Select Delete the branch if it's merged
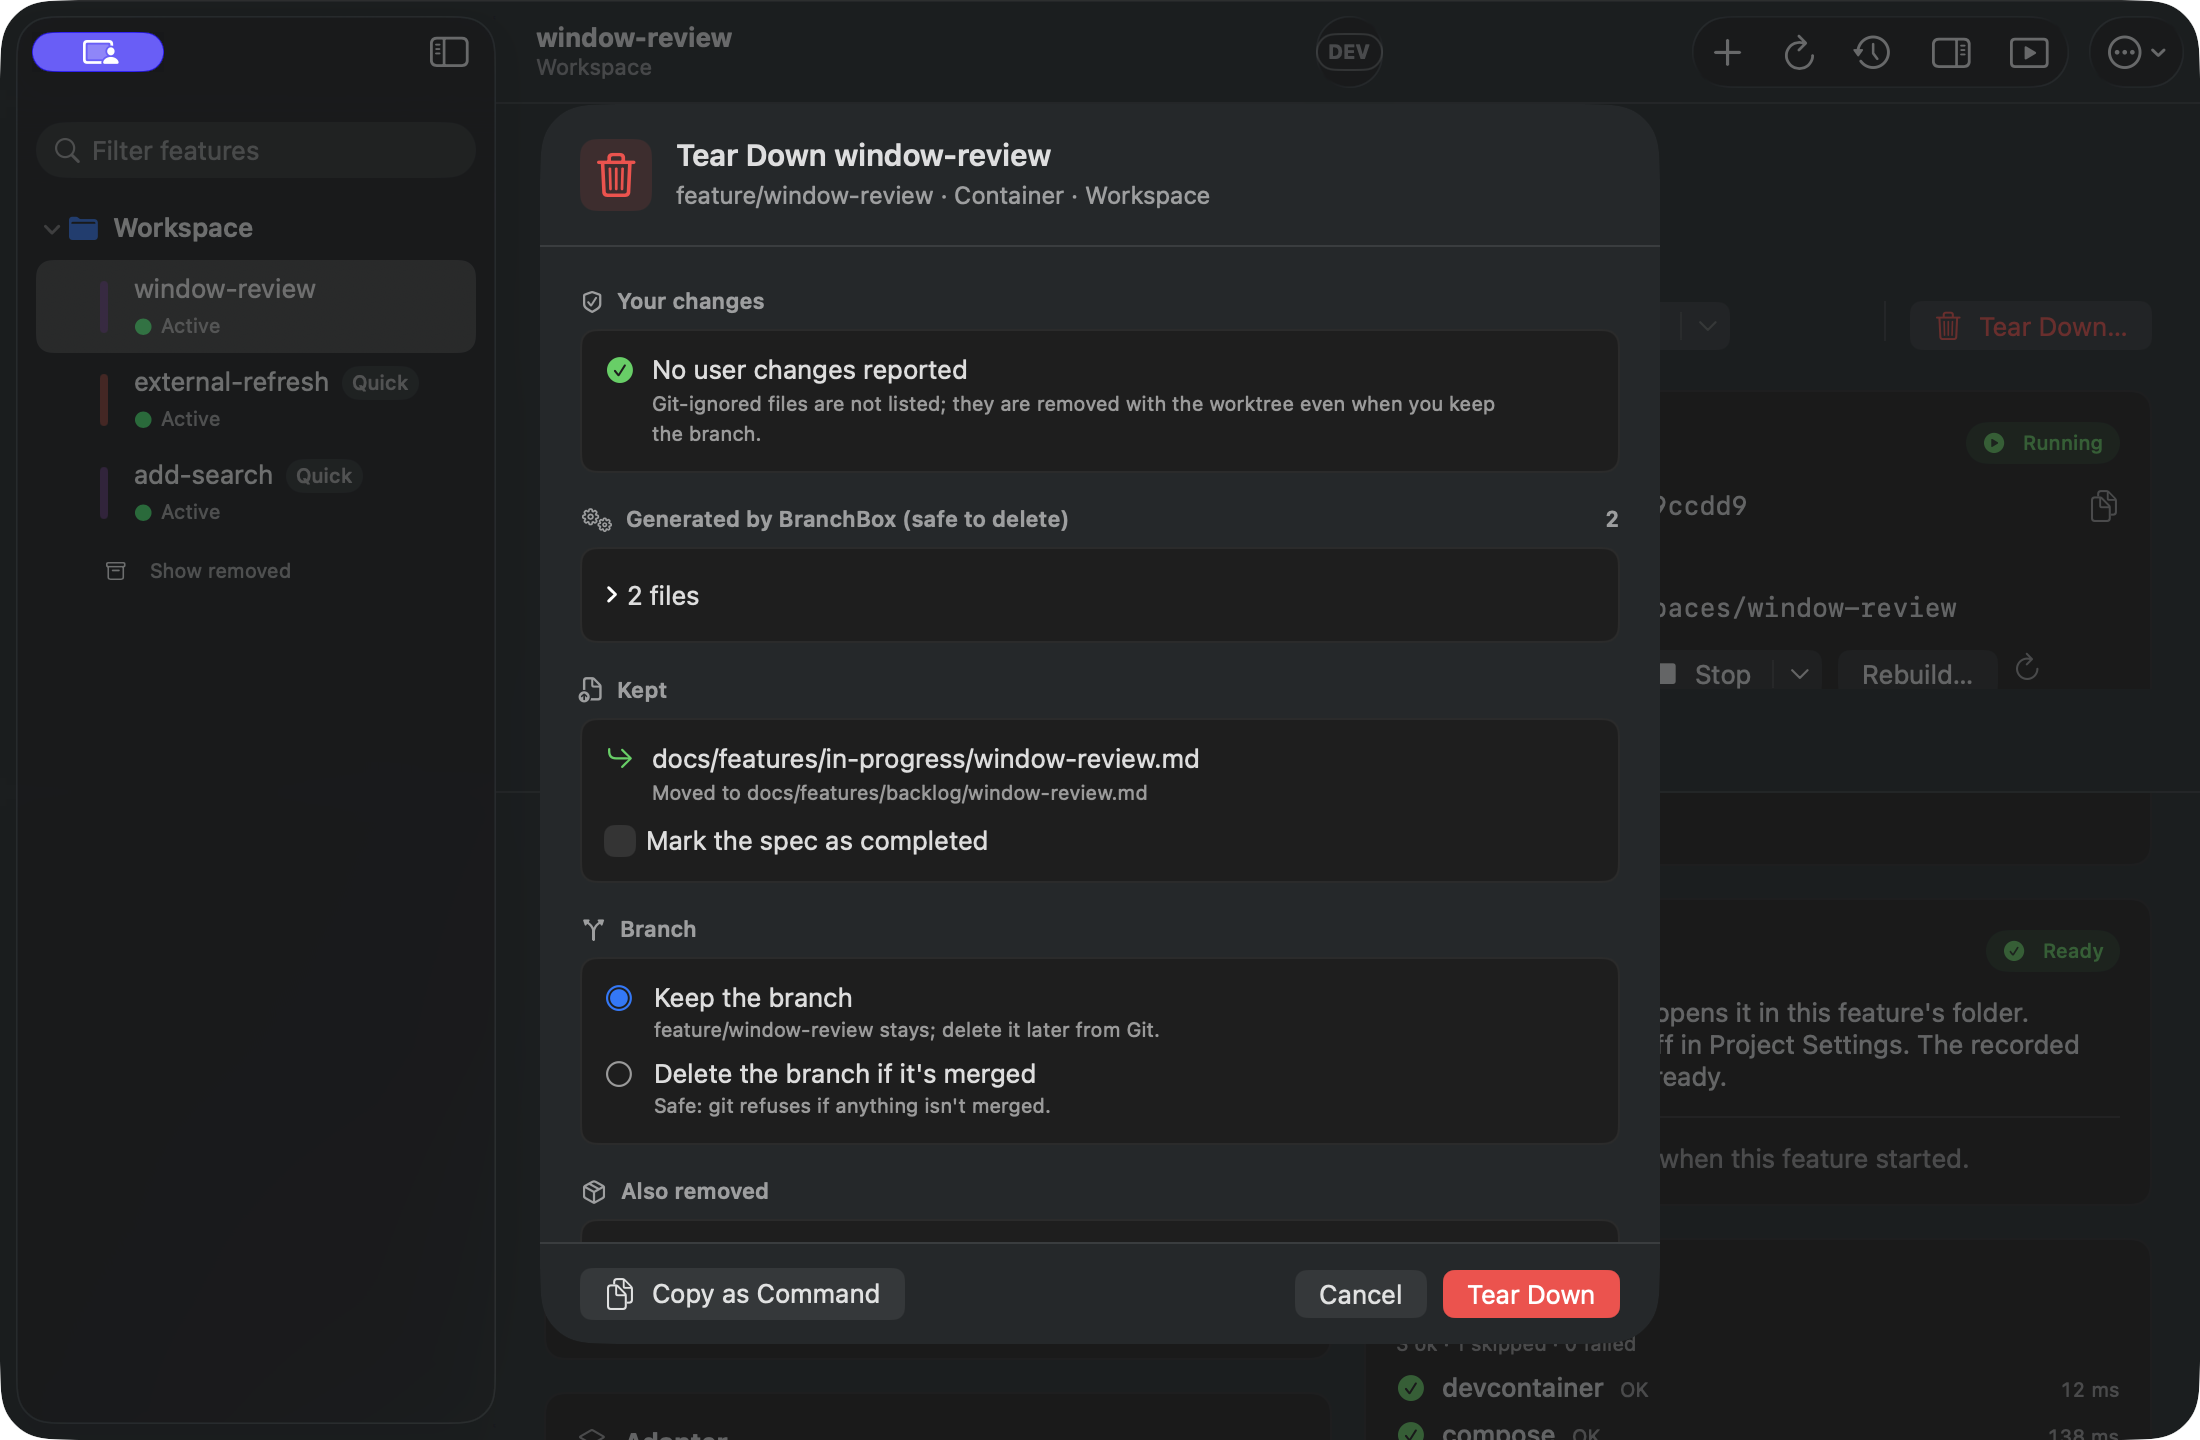2200x1440 pixels. [x=619, y=1074]
